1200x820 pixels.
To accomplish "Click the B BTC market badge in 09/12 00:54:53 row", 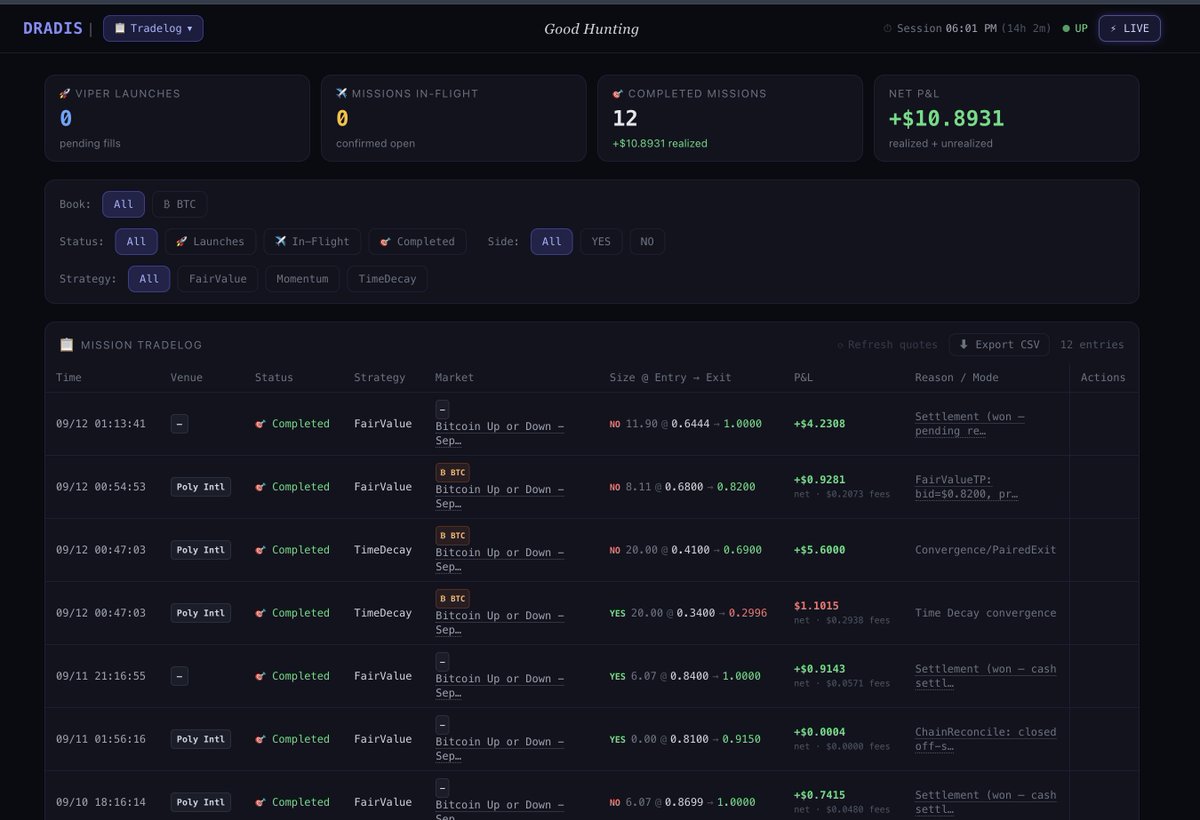I will click(x=452, y=472).
